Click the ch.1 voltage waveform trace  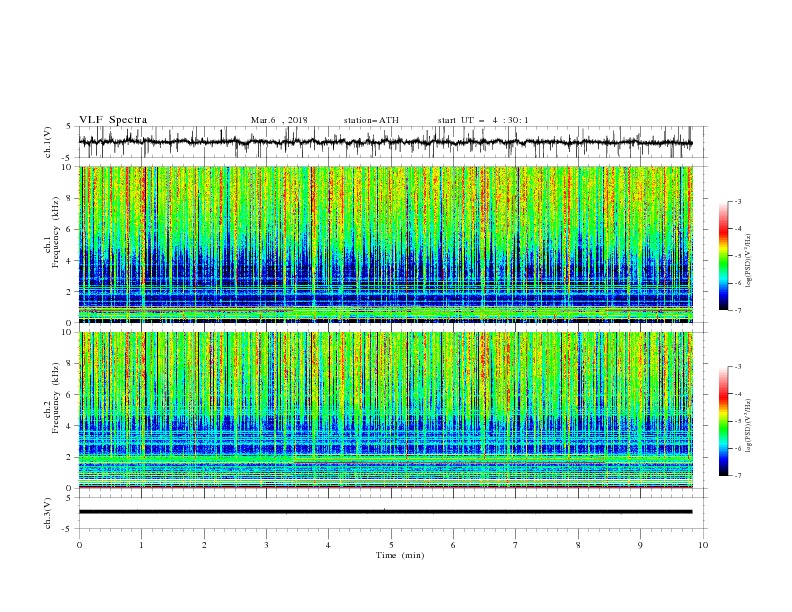(x=386, y=142)
